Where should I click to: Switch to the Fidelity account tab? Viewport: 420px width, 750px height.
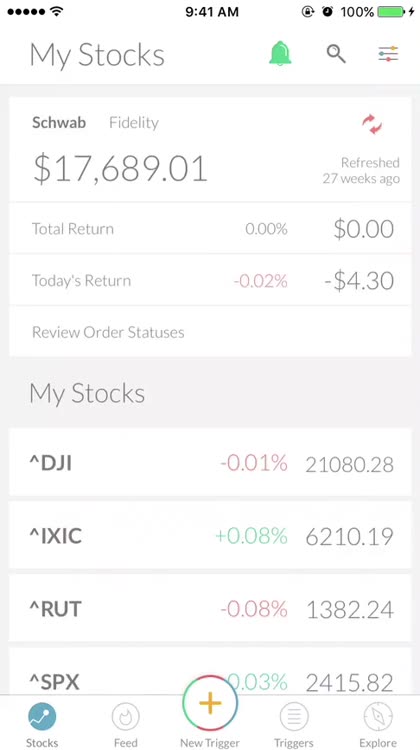[134, 123]
